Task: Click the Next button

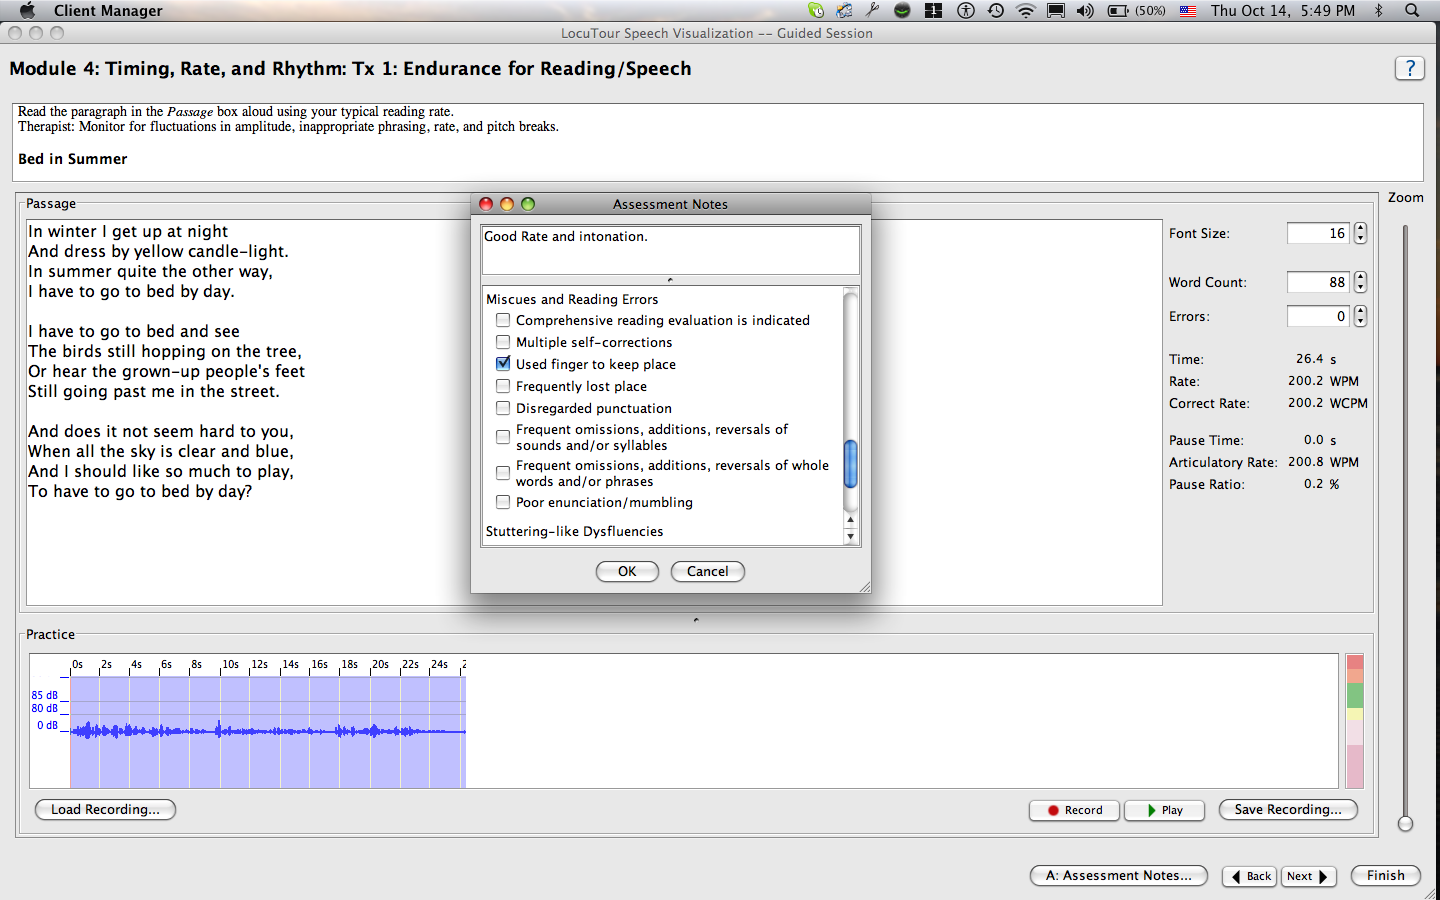Action: click(1308, 877)
